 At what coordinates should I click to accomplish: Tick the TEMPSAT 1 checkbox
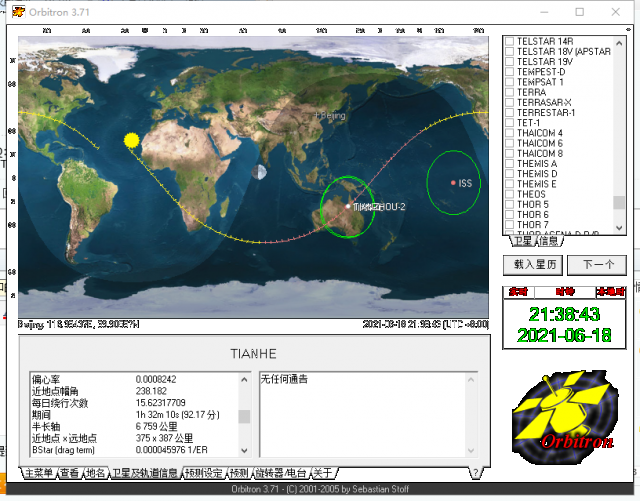(509, 82)
